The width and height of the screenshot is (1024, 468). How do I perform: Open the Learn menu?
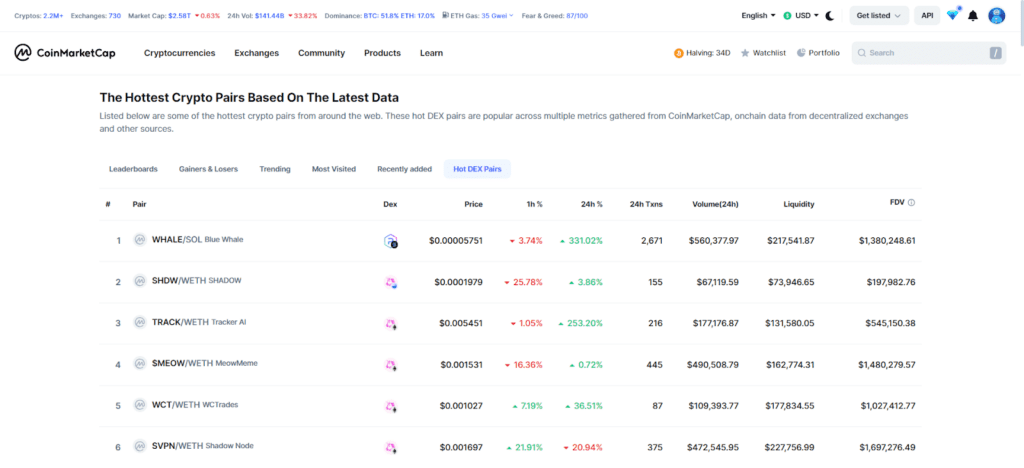point(431,53)
